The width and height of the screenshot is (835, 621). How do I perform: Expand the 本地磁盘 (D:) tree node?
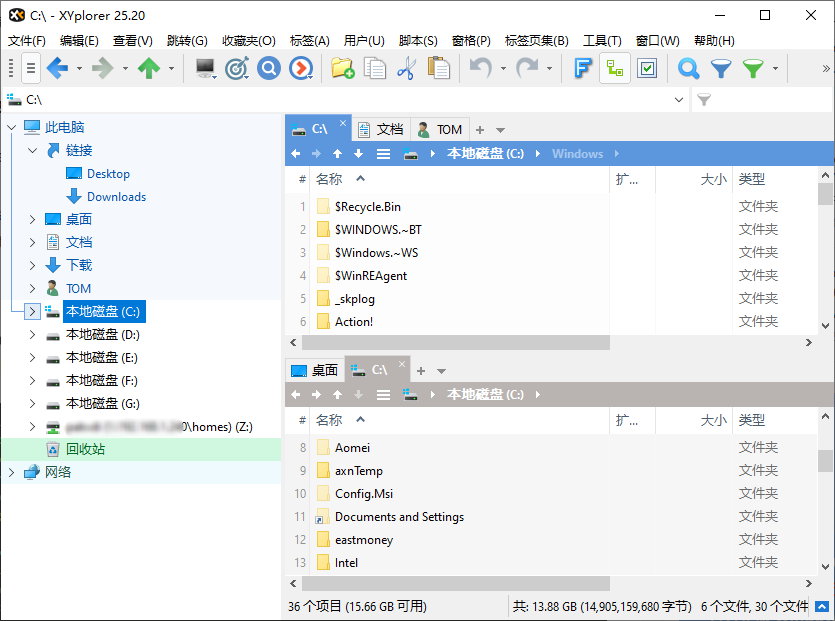(32, 335)
